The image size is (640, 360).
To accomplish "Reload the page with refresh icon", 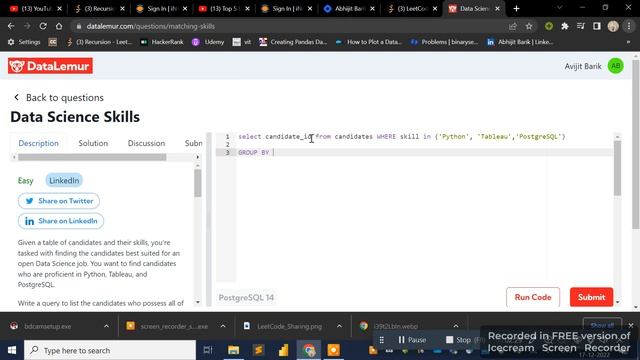I will tap(43, 26).
